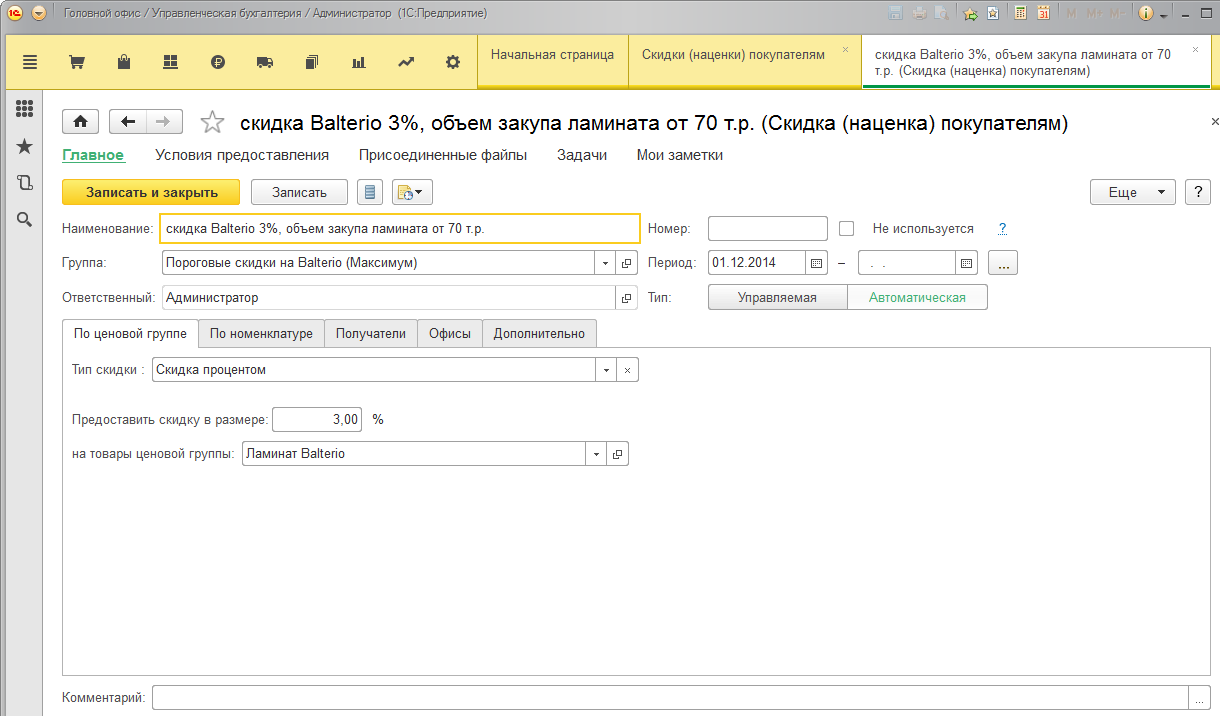Open the shopping cart section
This screenshot has height=716, width=1220.
76,62
